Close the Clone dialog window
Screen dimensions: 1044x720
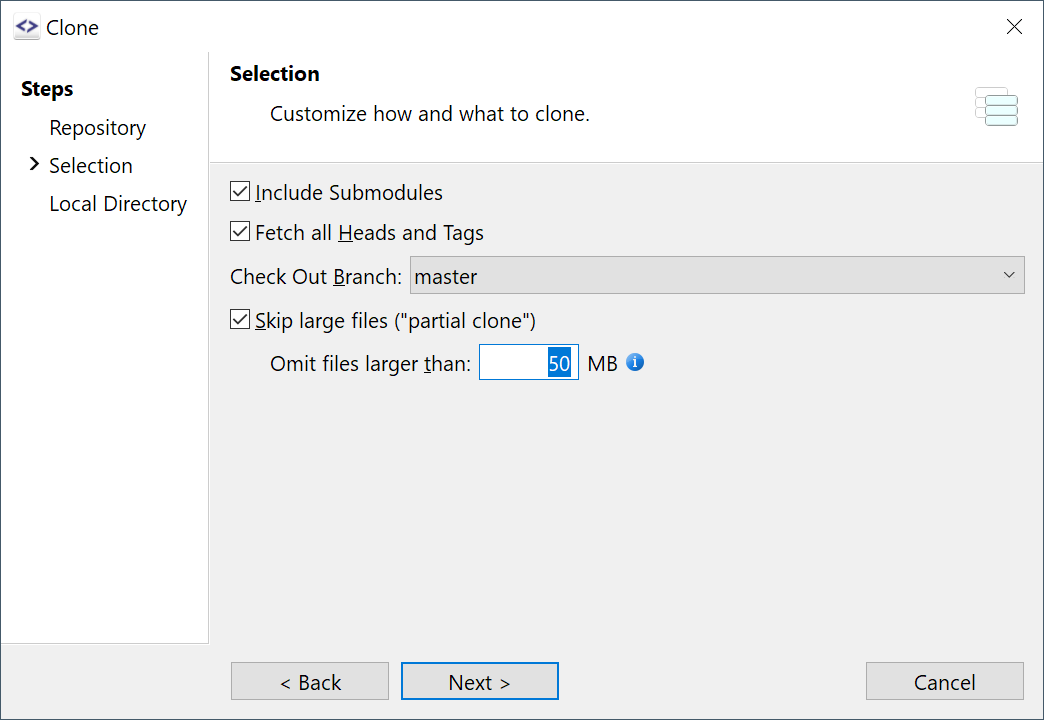click(1014, 27)
